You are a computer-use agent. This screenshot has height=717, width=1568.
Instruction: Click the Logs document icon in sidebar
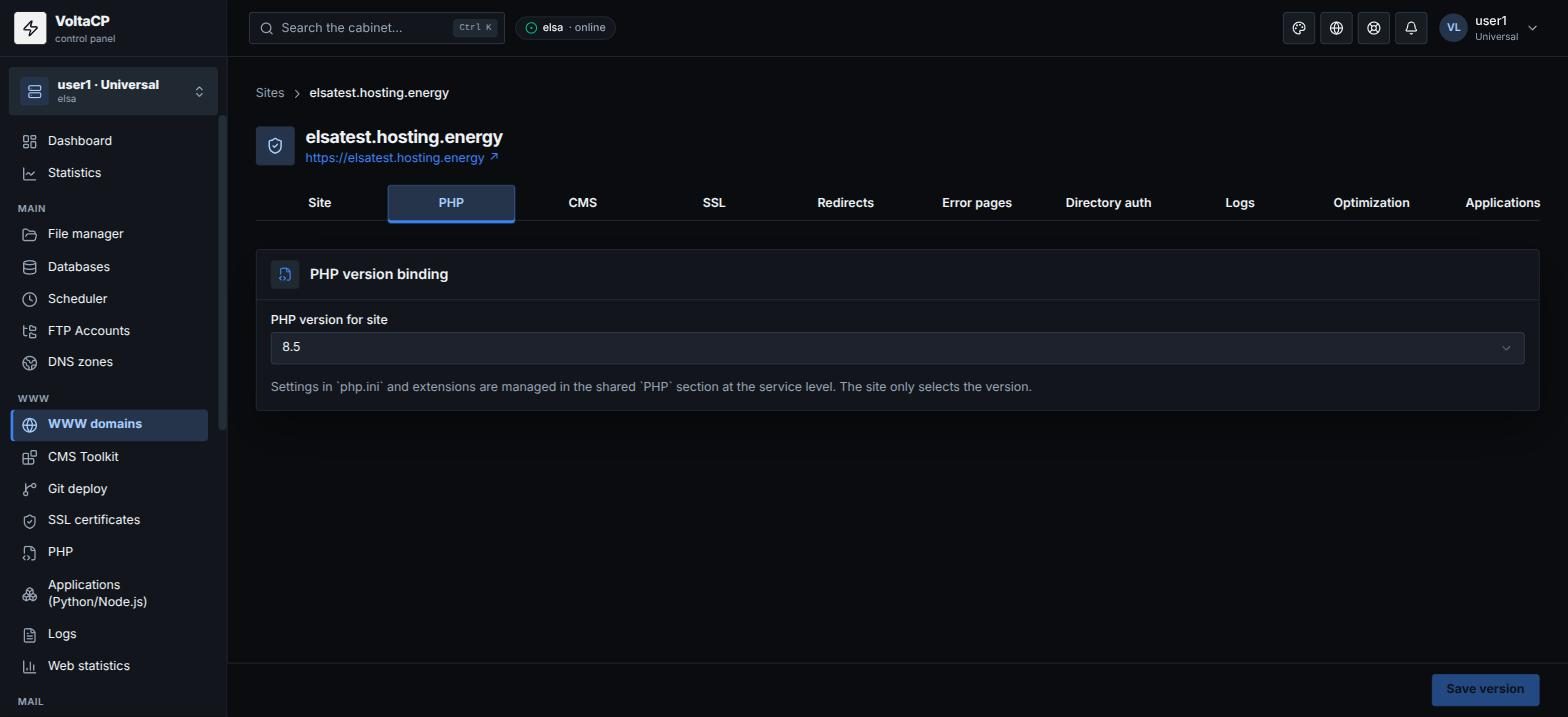tap(30, 634)
